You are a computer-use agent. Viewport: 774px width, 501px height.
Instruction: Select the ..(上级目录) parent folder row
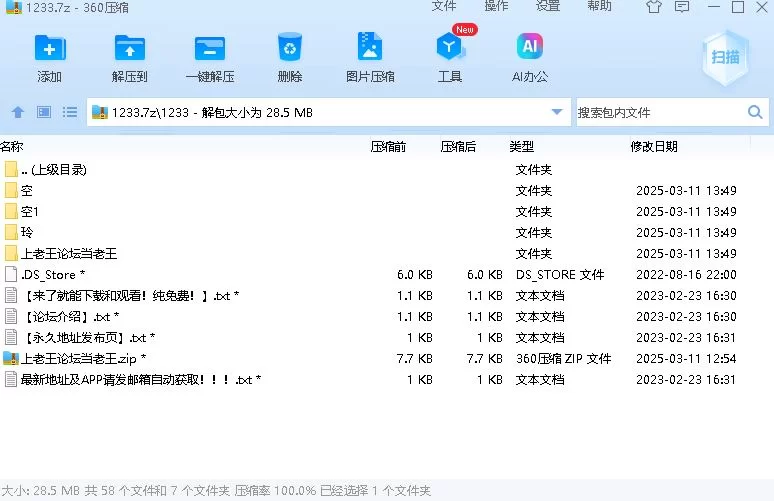(387, 170)
